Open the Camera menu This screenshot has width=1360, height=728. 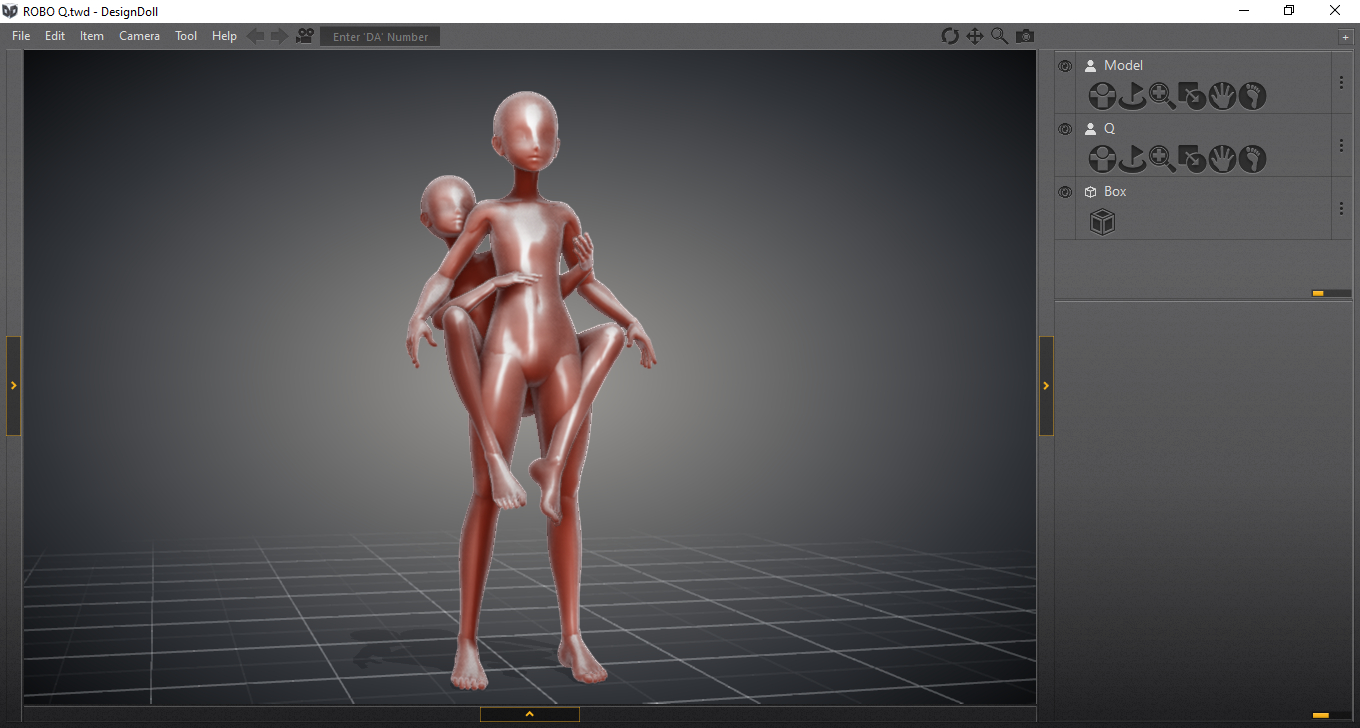coord(139,36)
